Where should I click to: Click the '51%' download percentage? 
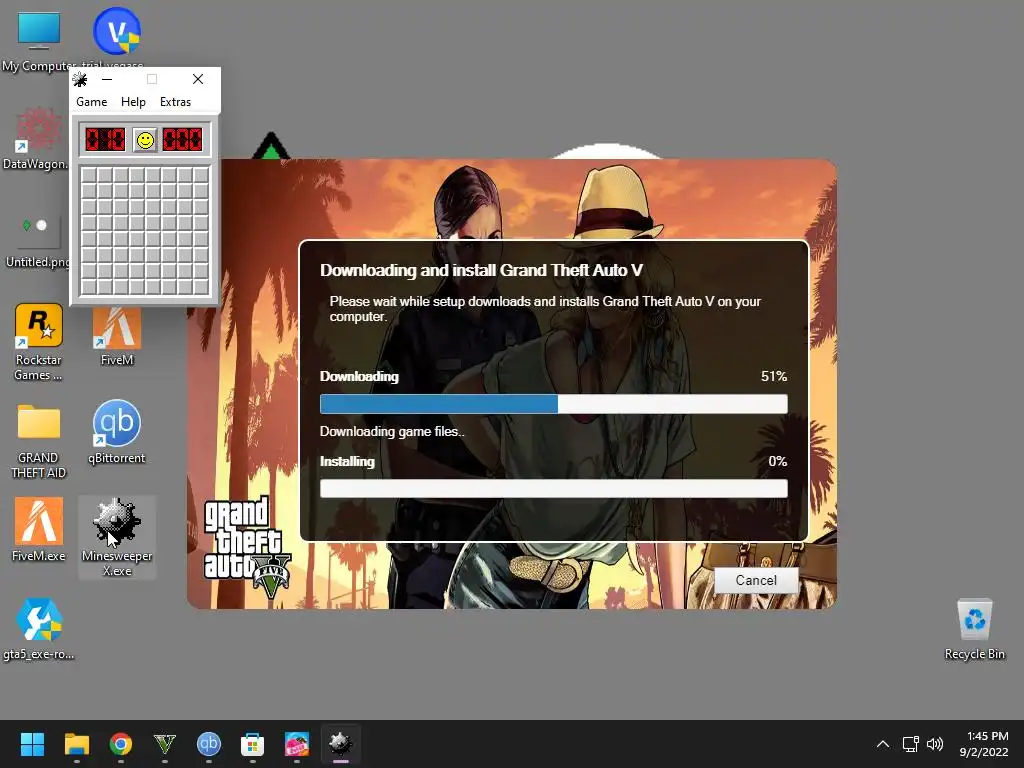coord(774,376)
